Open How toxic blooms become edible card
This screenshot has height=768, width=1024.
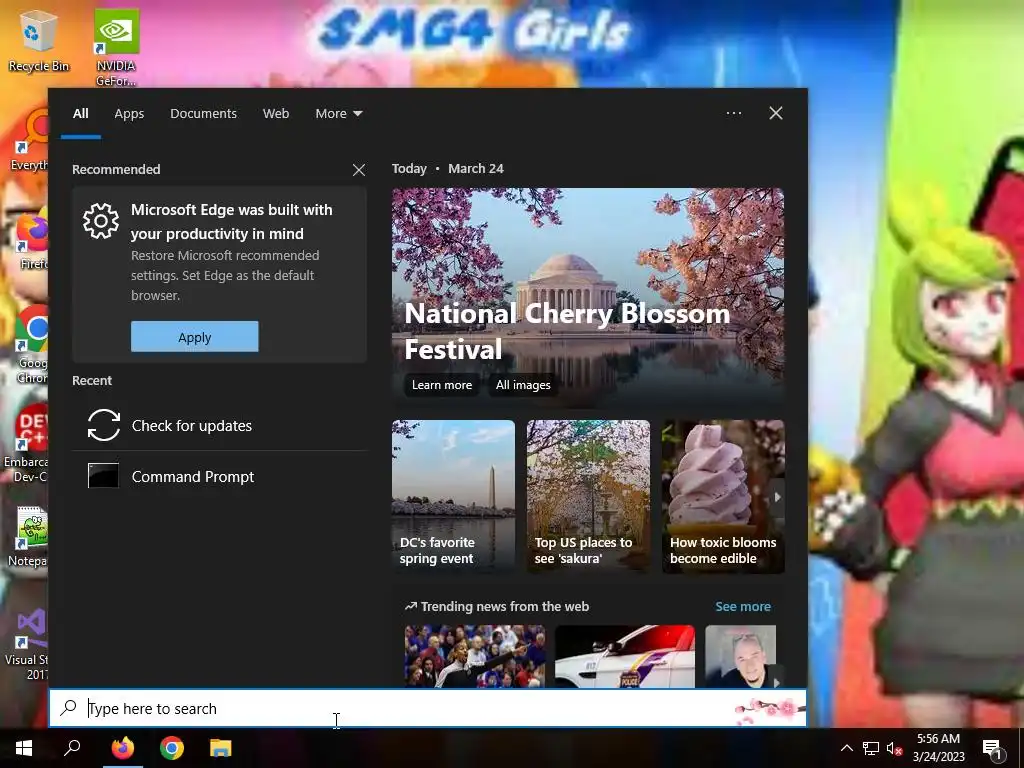tap(723, 497)
